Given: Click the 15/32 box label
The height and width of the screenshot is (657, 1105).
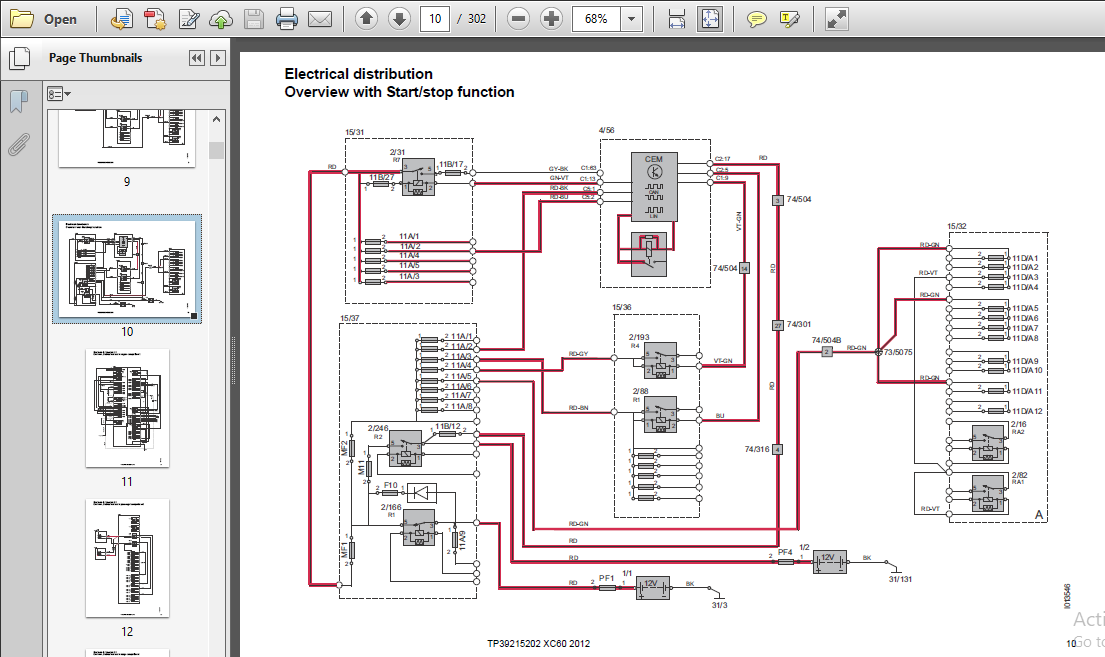Looking at the screenshot, I should 957,227.
